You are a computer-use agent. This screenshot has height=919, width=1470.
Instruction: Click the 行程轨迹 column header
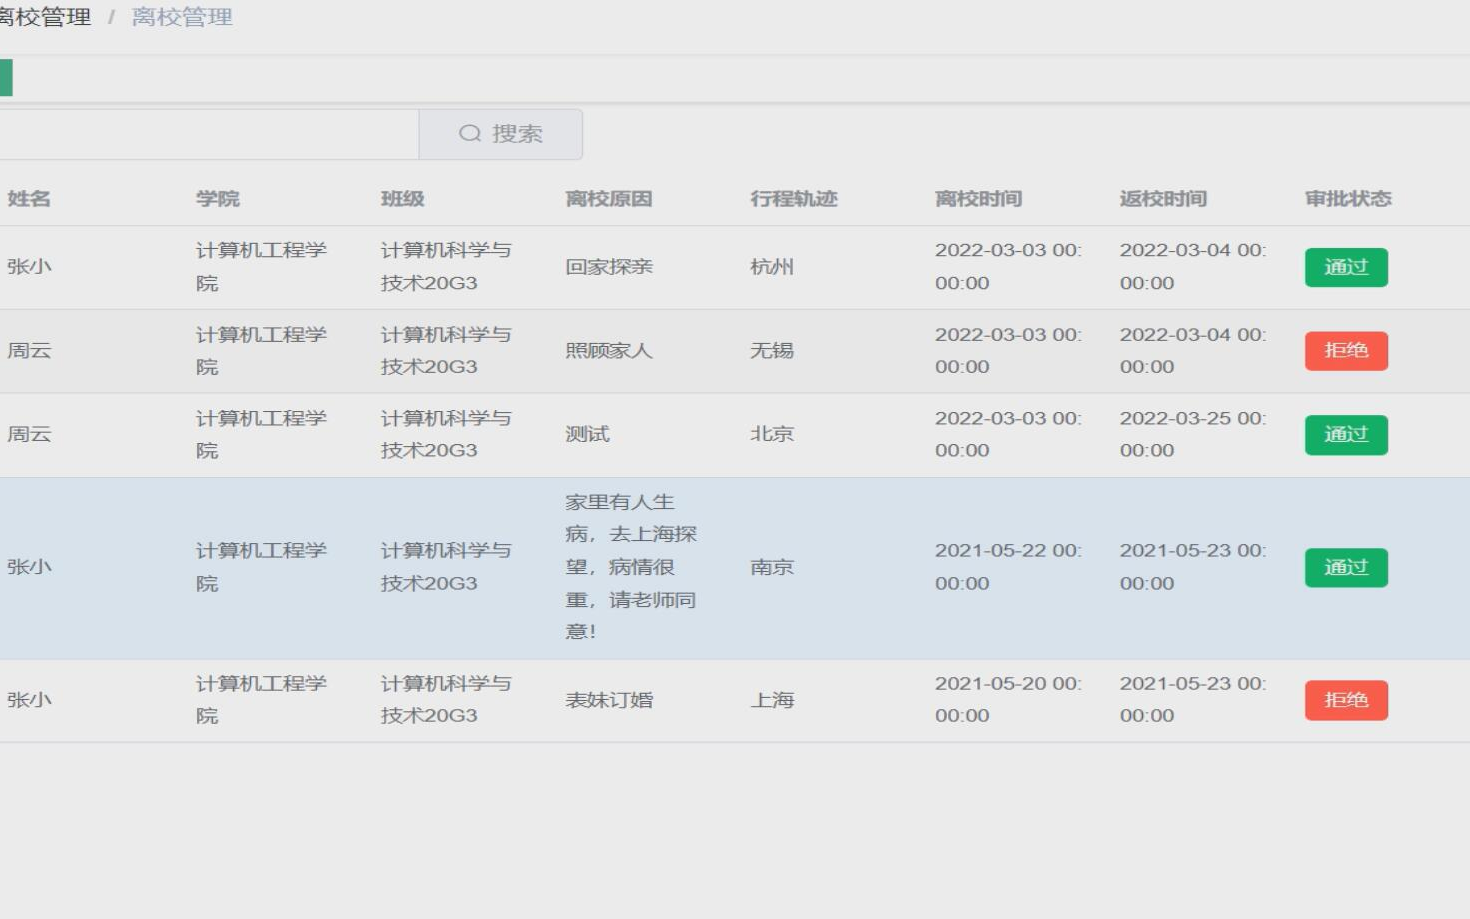coord(794,199)
